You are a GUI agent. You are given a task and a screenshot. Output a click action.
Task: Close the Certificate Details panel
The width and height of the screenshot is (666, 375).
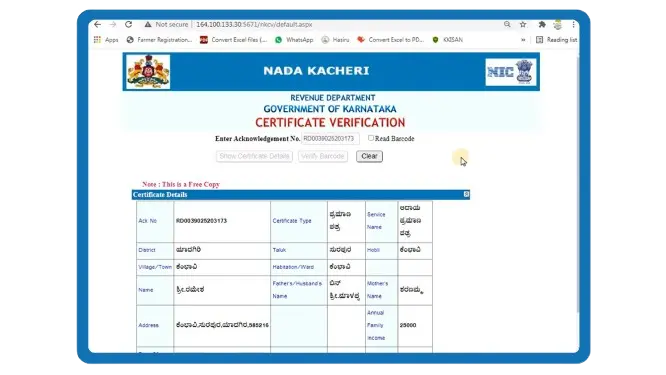466,194
